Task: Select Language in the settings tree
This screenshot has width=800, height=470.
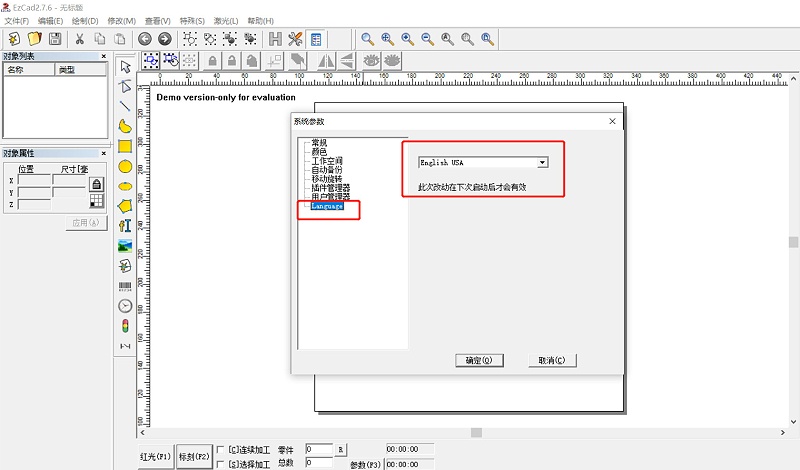Action: [327, 206]
